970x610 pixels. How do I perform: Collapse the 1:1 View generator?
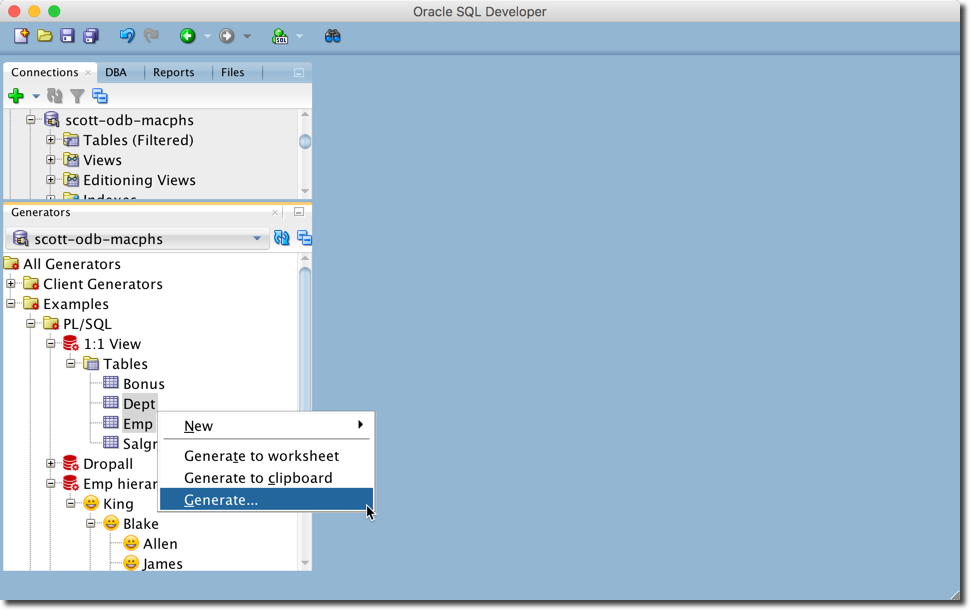[x=51, y=343]
